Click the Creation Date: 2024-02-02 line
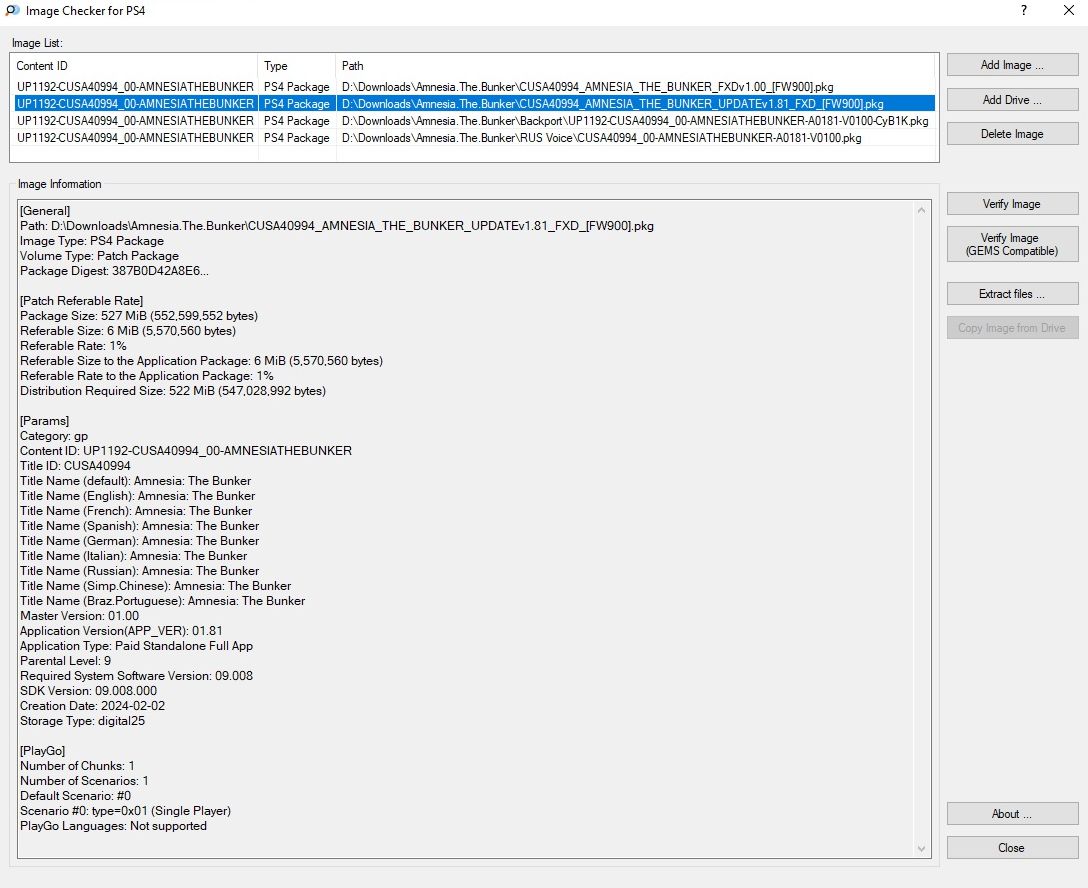The height and width of the screenshot is (888, 1088). tap(92, 706)
